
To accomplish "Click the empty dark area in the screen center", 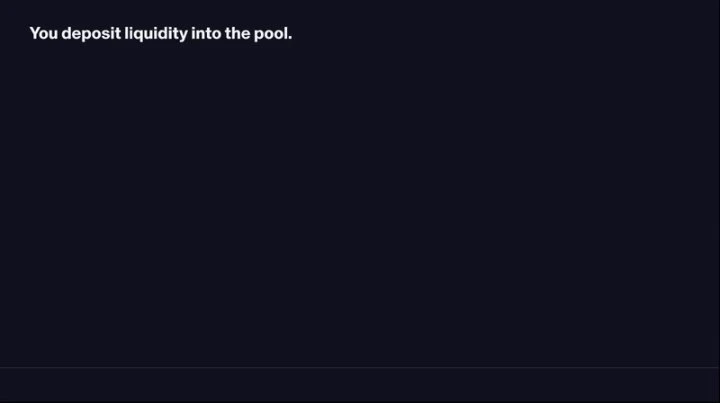I will pyautogui.click(x=360, y=200).
